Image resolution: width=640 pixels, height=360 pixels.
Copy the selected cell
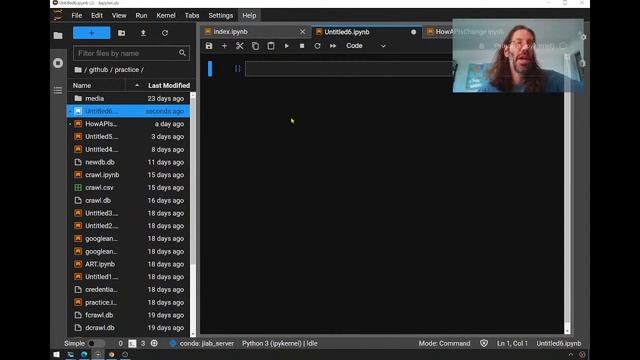pyautogui.click(x=255, y=46)
